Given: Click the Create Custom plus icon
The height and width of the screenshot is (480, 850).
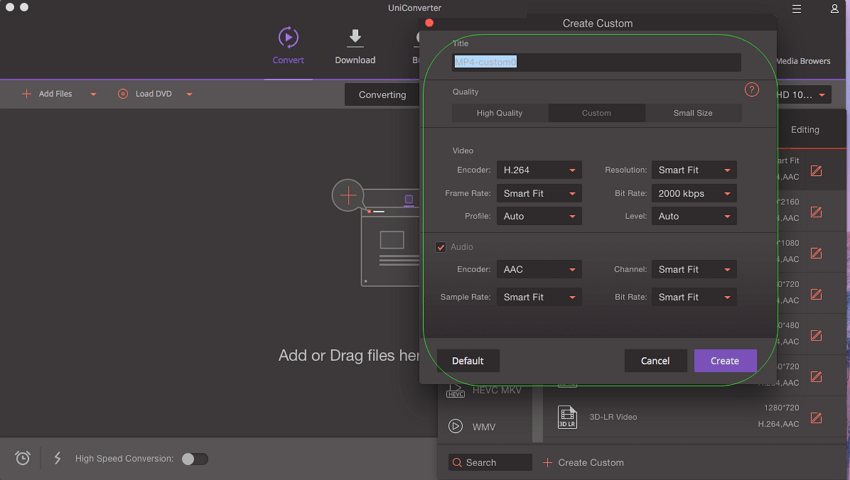Looking at the screenshot, I should coord(548,463).
